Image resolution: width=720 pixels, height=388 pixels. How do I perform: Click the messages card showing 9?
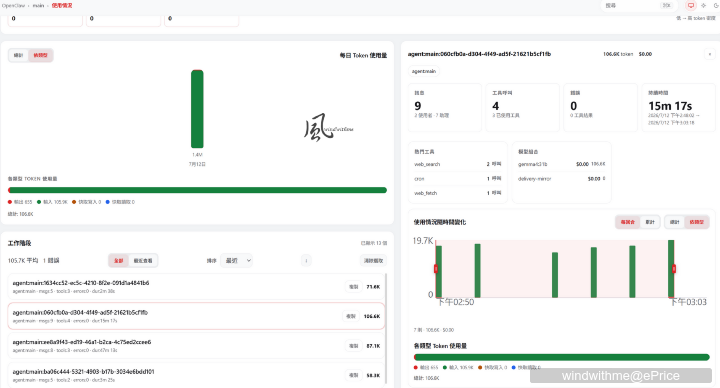pyautogui.click(x=445, y=107)
